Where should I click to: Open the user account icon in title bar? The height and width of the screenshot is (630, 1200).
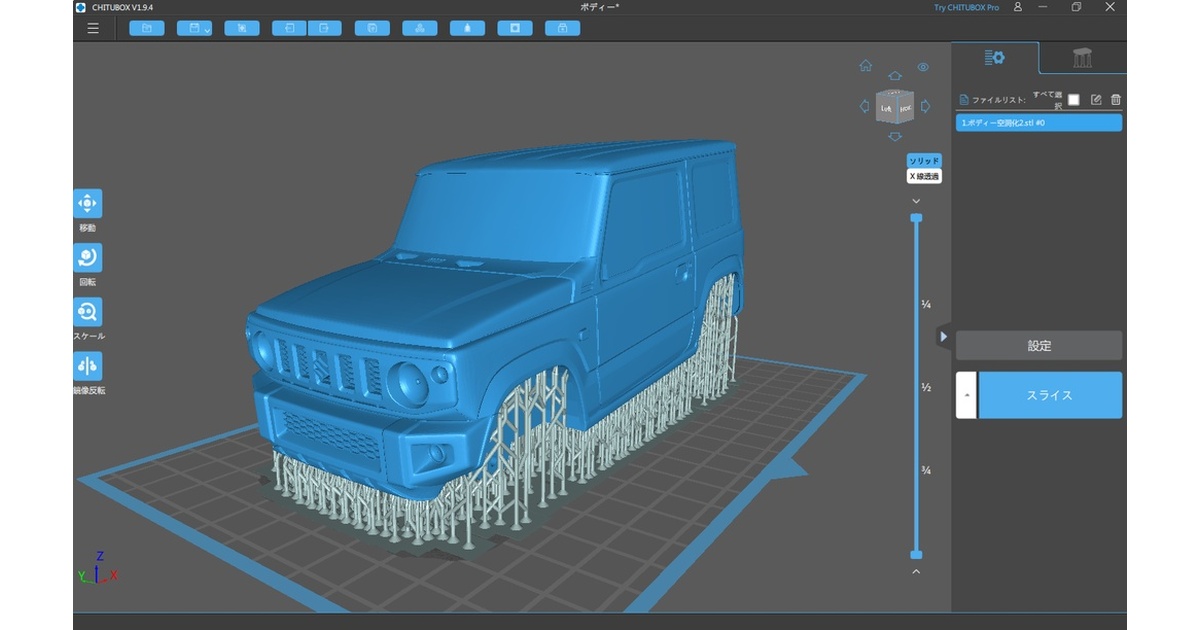click(x=1018, y=7)
